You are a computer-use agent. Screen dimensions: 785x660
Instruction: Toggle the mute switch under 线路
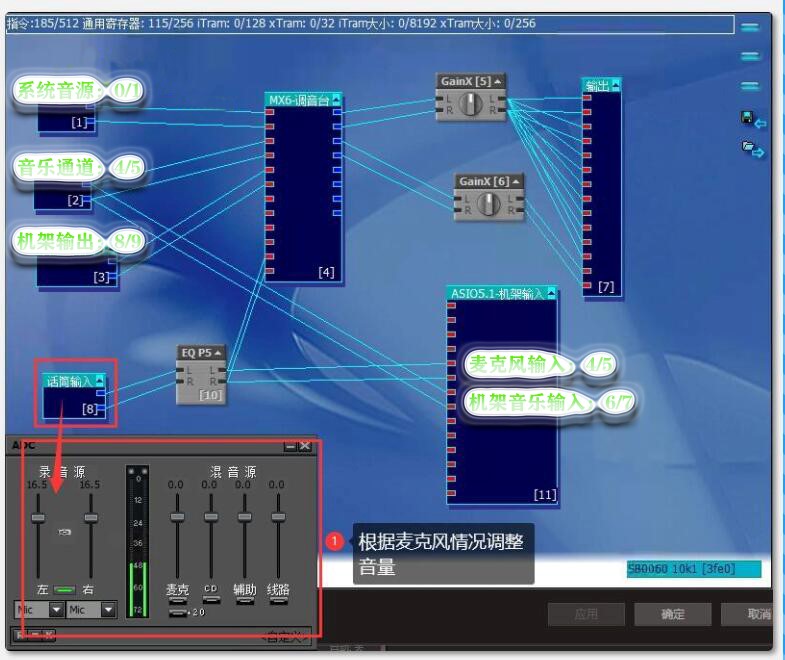[x=278, y=600]
